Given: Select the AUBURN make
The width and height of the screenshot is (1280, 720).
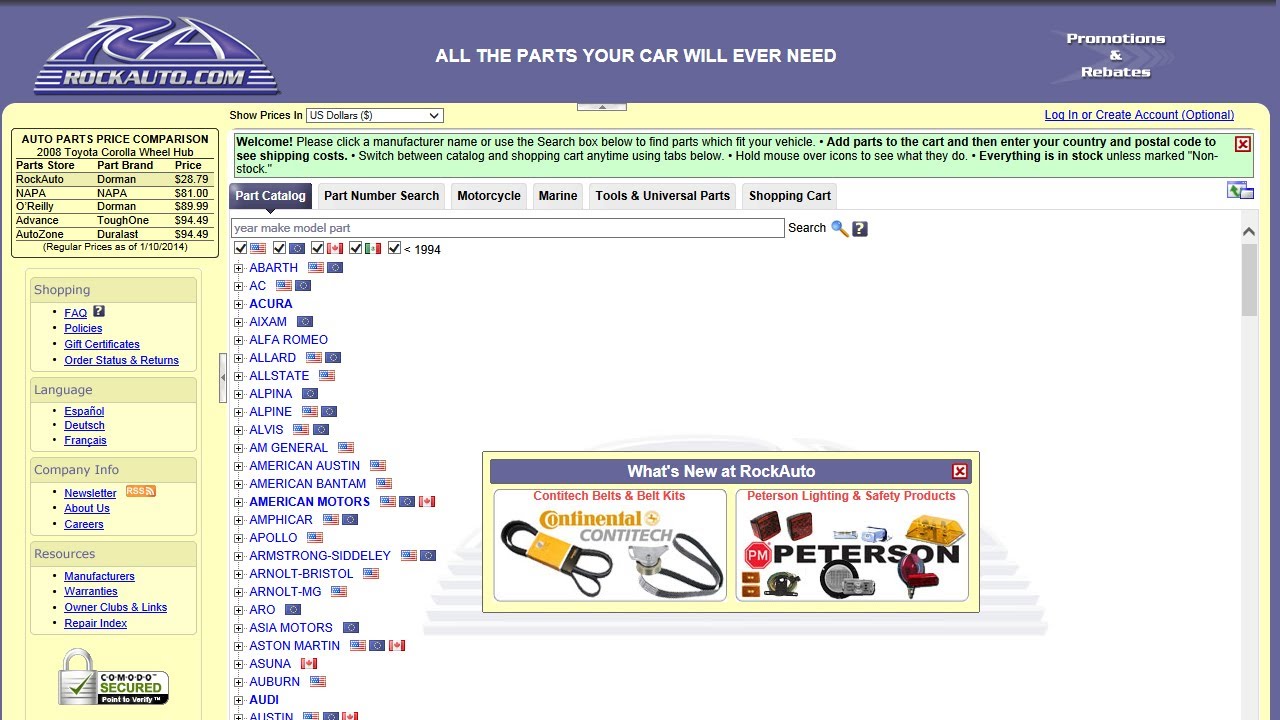Looking at the screenshot, I should click(274, 682).
